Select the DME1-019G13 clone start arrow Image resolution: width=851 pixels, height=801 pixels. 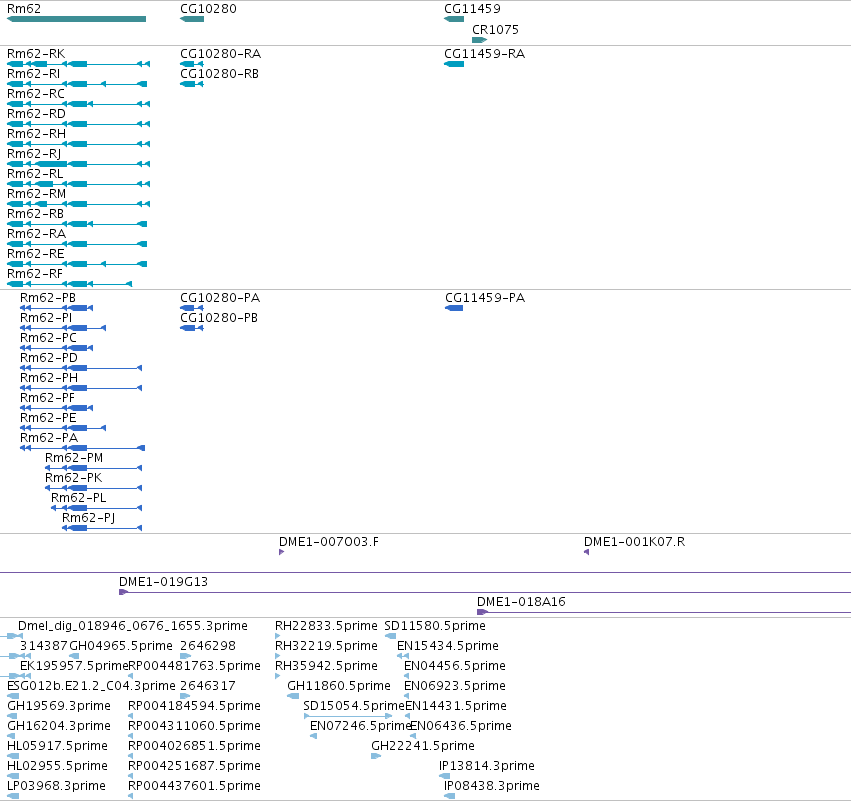[123, 592]
